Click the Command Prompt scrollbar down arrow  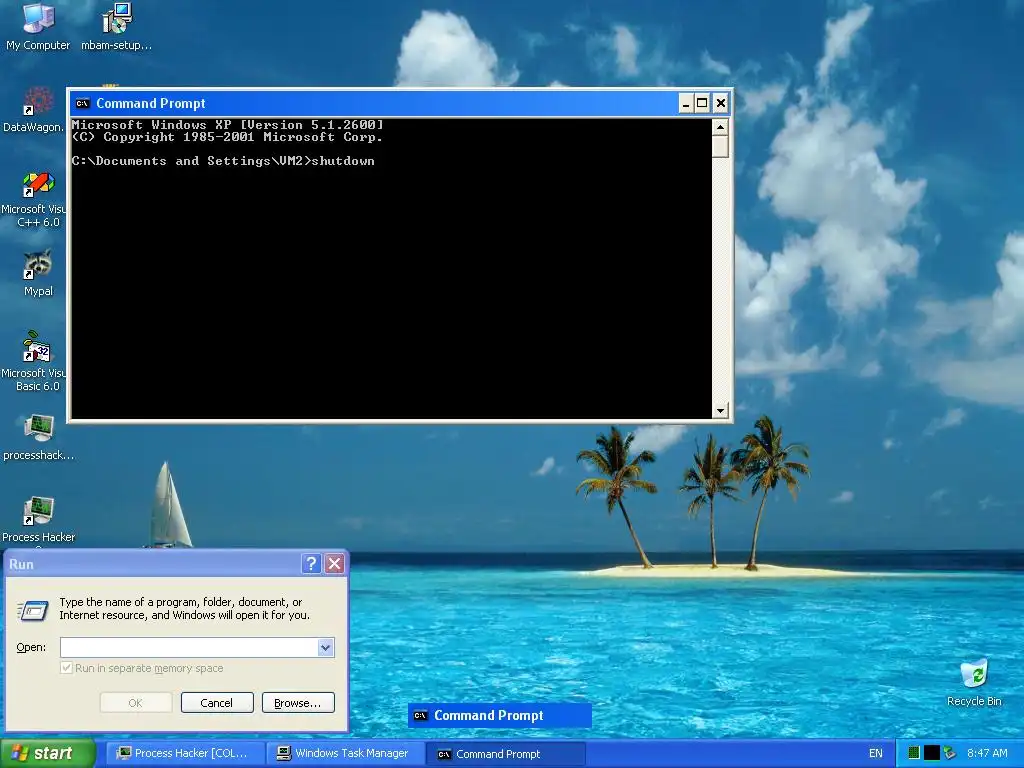(720, 410)
